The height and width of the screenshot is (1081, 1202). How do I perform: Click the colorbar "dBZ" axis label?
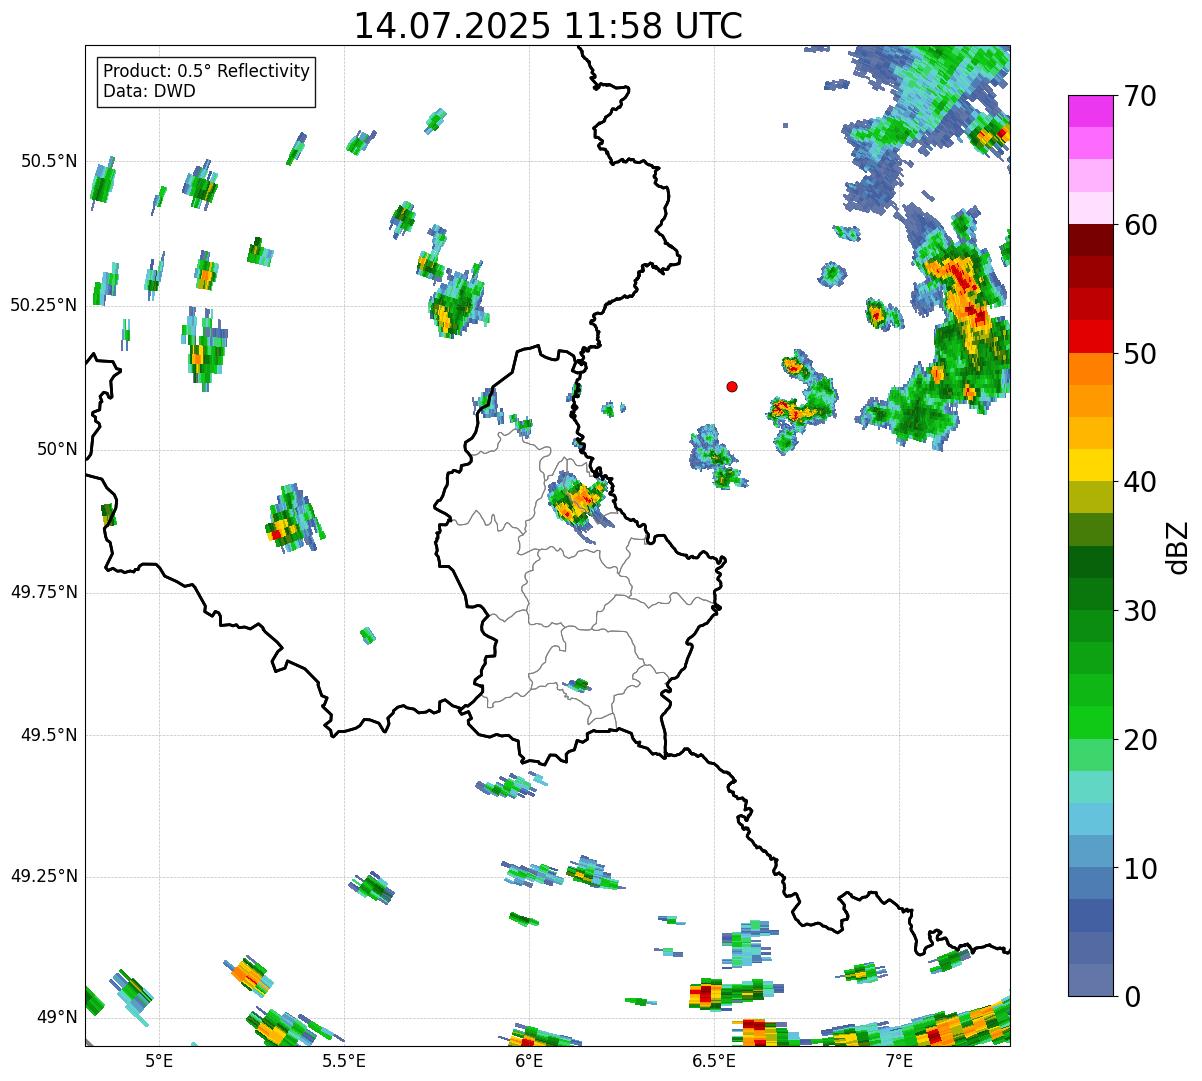1177,547
